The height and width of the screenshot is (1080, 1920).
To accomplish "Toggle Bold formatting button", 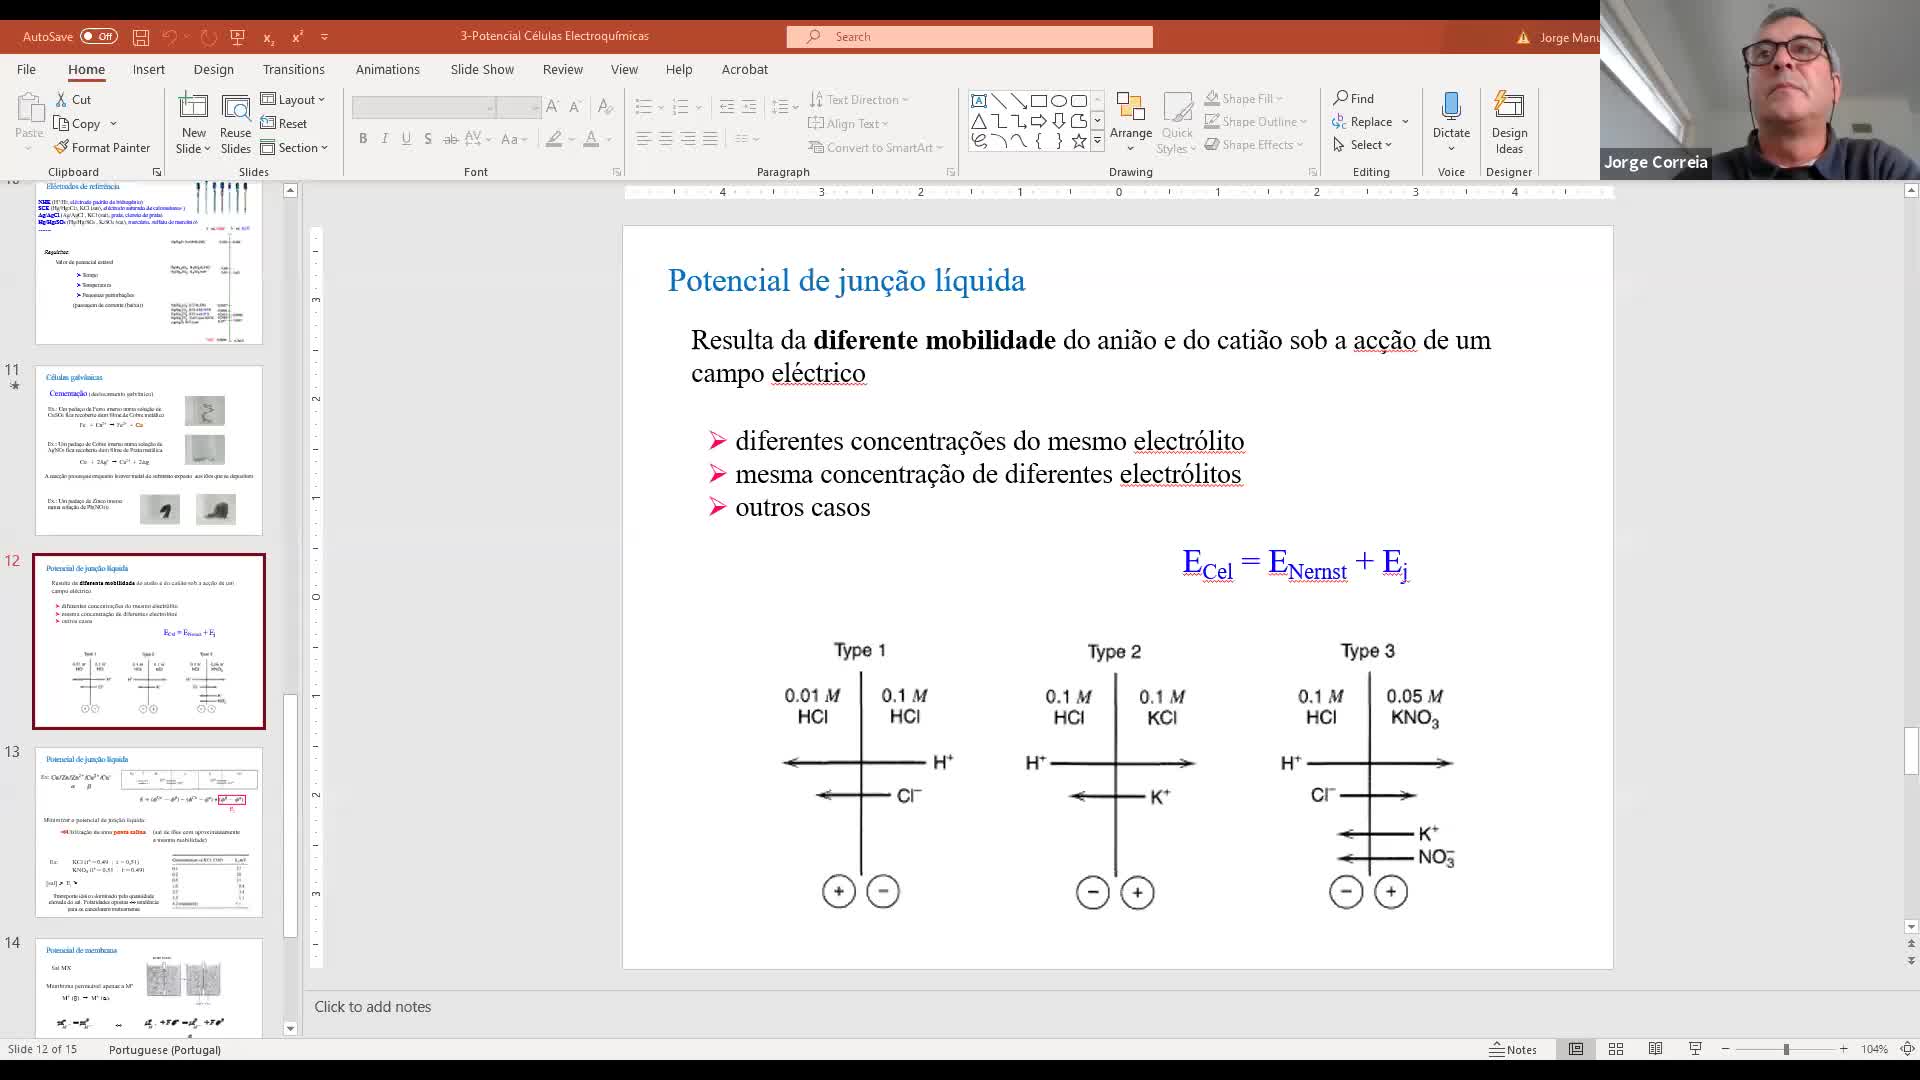I will pos(363,139).
